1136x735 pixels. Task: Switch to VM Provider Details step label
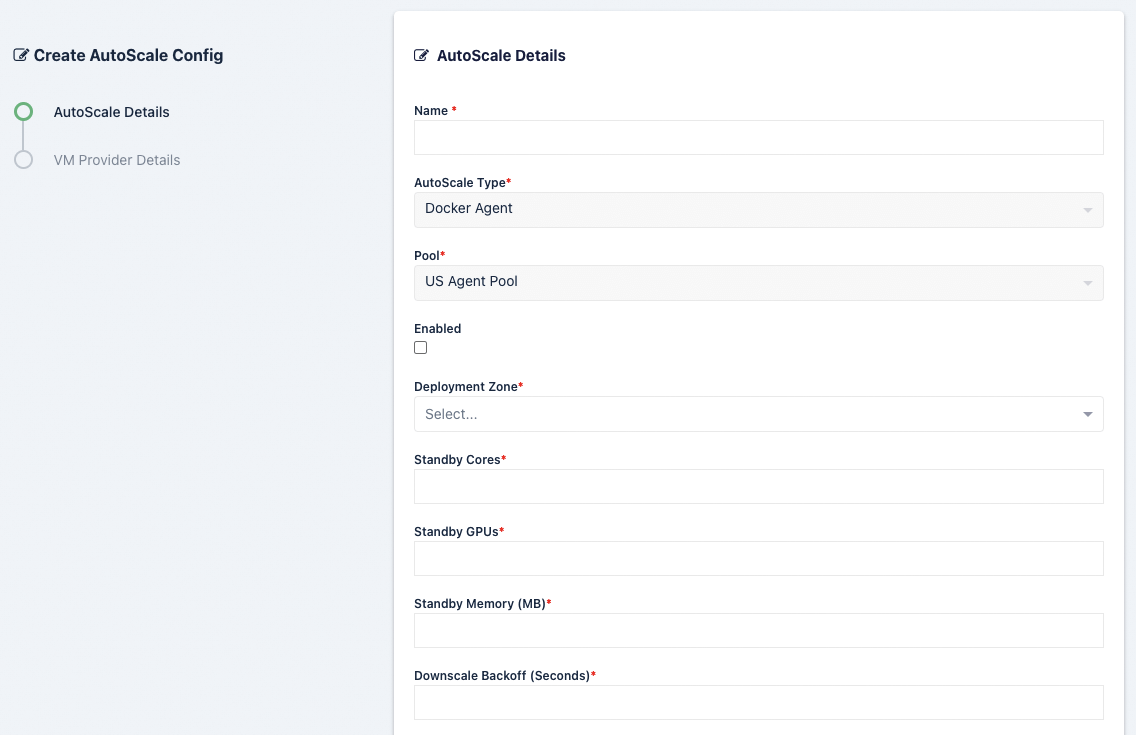click(117, 160)
